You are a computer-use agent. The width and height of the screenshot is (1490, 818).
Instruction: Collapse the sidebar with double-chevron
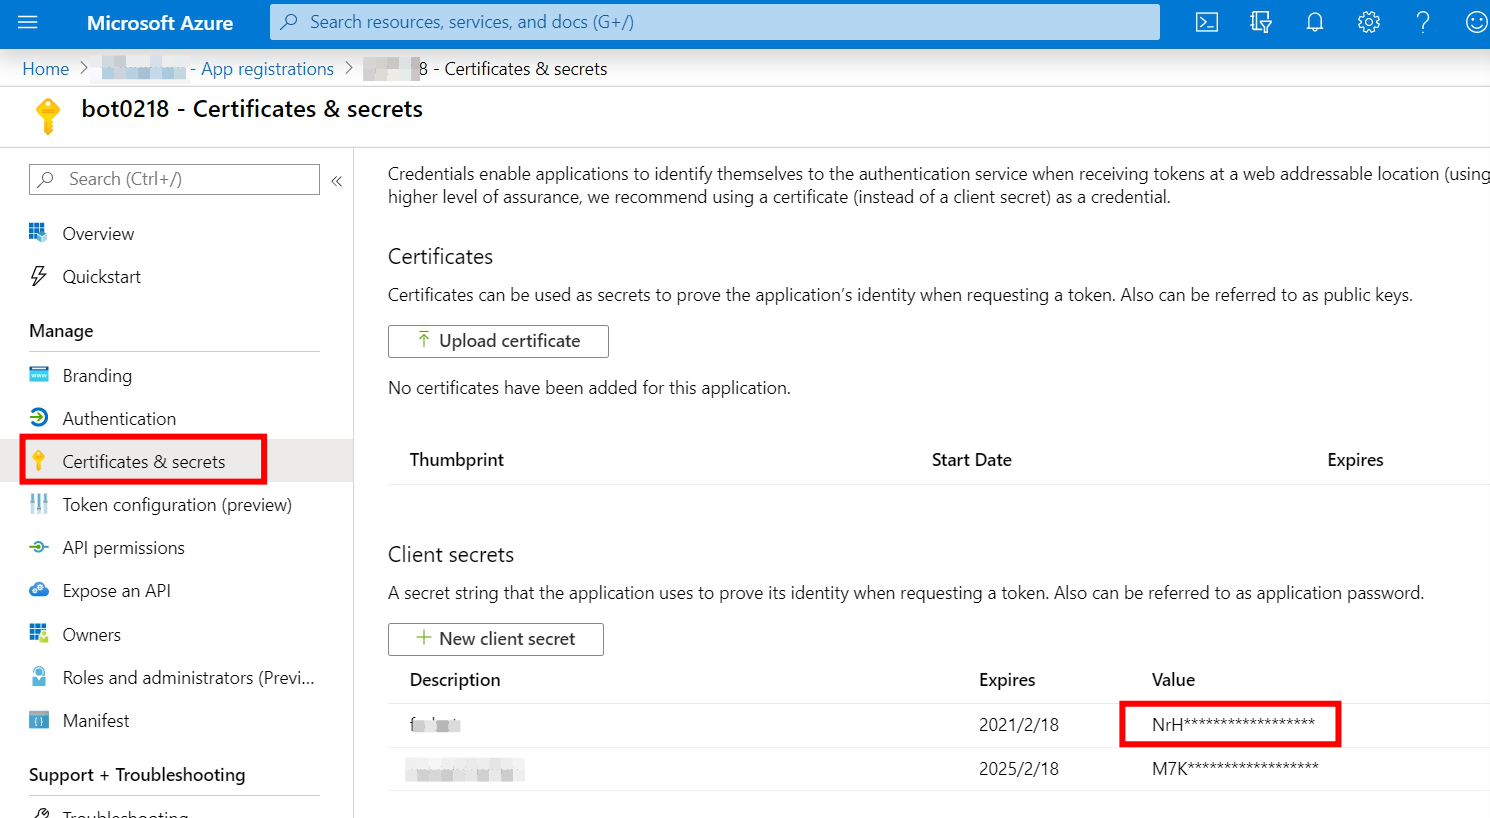point(337,181)
